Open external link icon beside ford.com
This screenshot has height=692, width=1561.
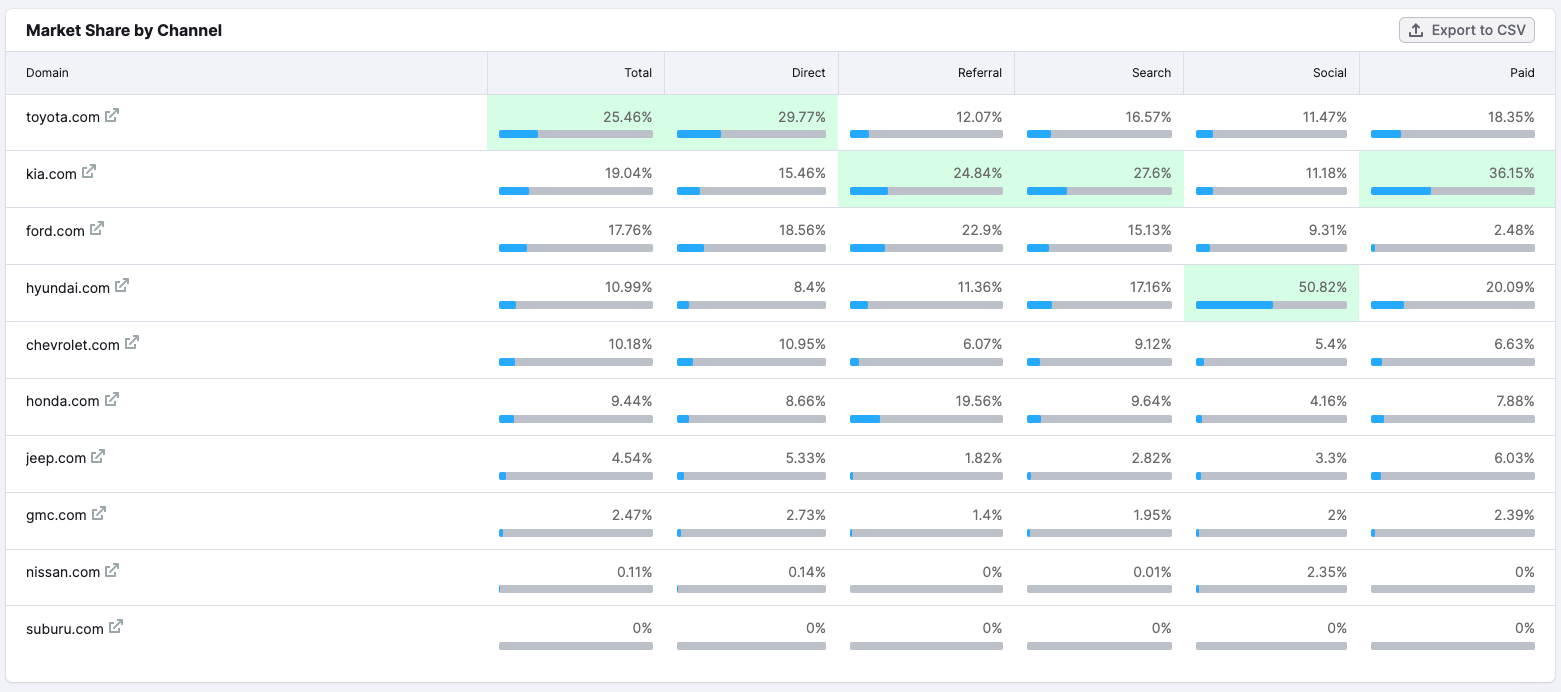coord(97,229)
